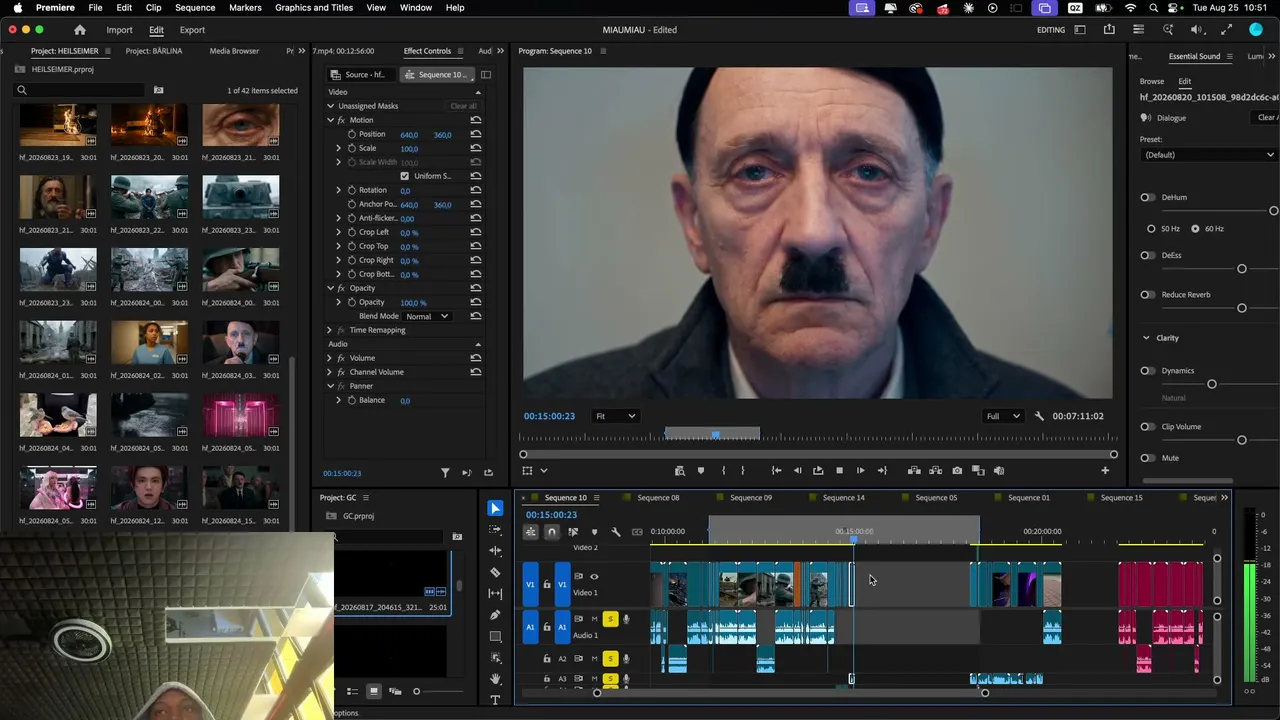Viewport: 1280px width, 720px height.
Task: Open the Program Monitor button editor plus
Action: [1105, 470]
